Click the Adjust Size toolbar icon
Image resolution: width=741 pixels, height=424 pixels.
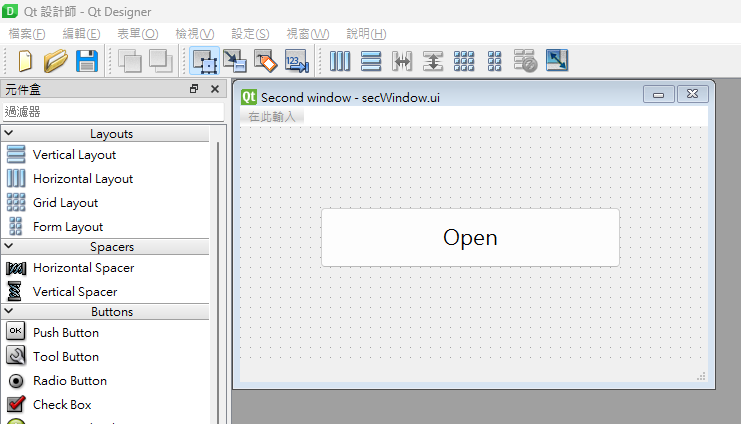pyautogui.click(x=557, y=61)
